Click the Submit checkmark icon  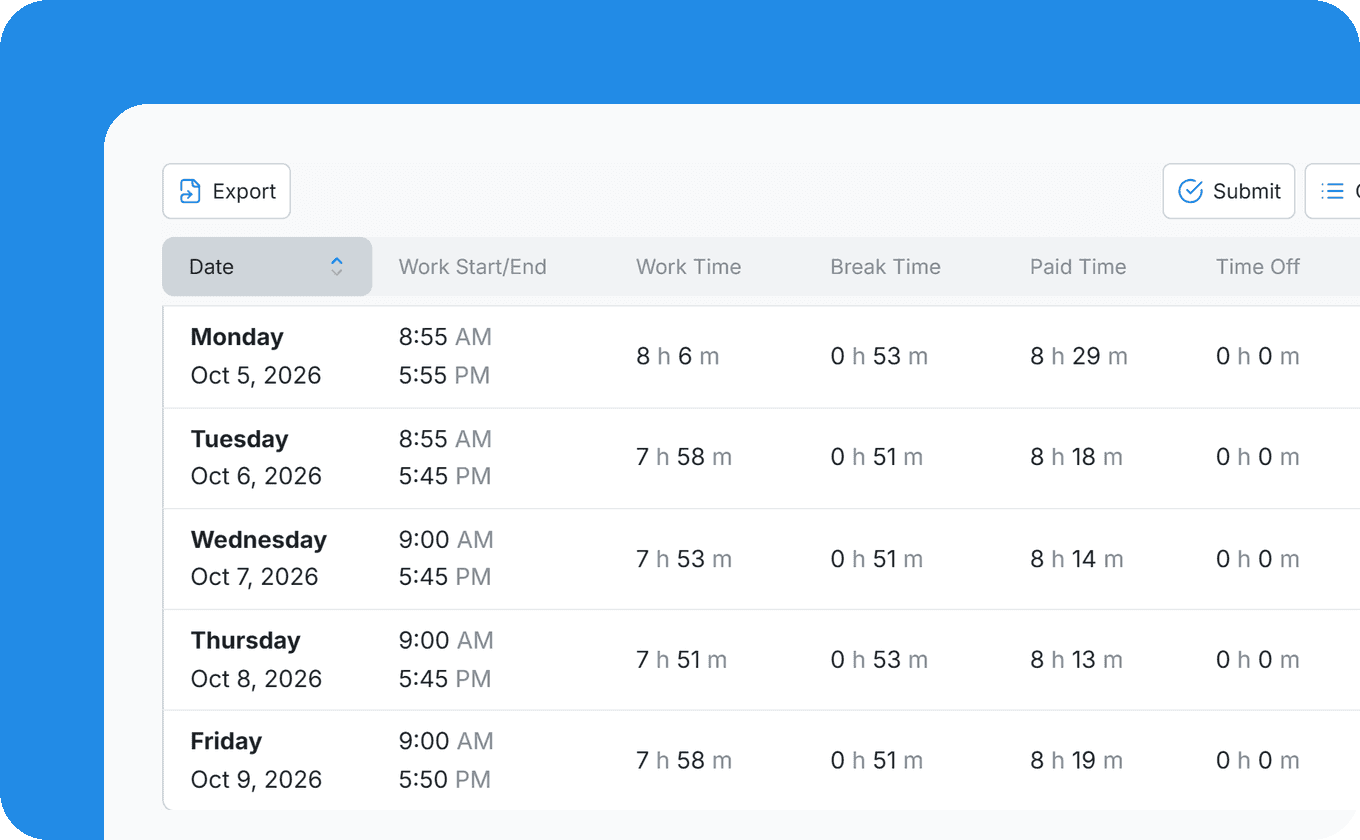tap(1190, 191)
